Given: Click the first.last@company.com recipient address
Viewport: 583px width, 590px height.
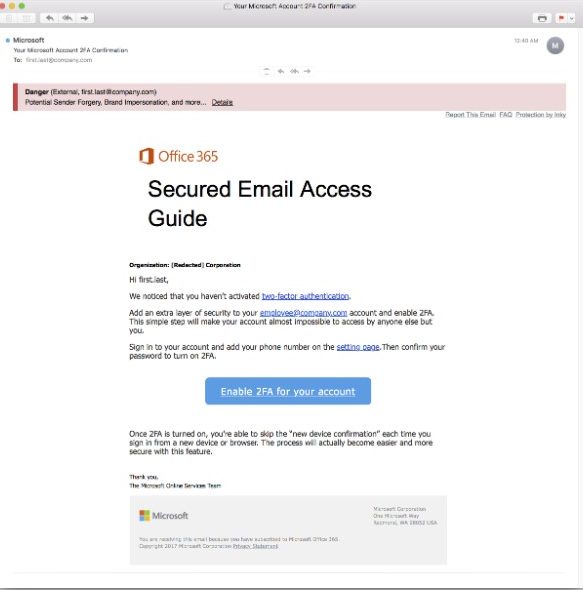Looking at the screenshot, I should tap(59, 60).
